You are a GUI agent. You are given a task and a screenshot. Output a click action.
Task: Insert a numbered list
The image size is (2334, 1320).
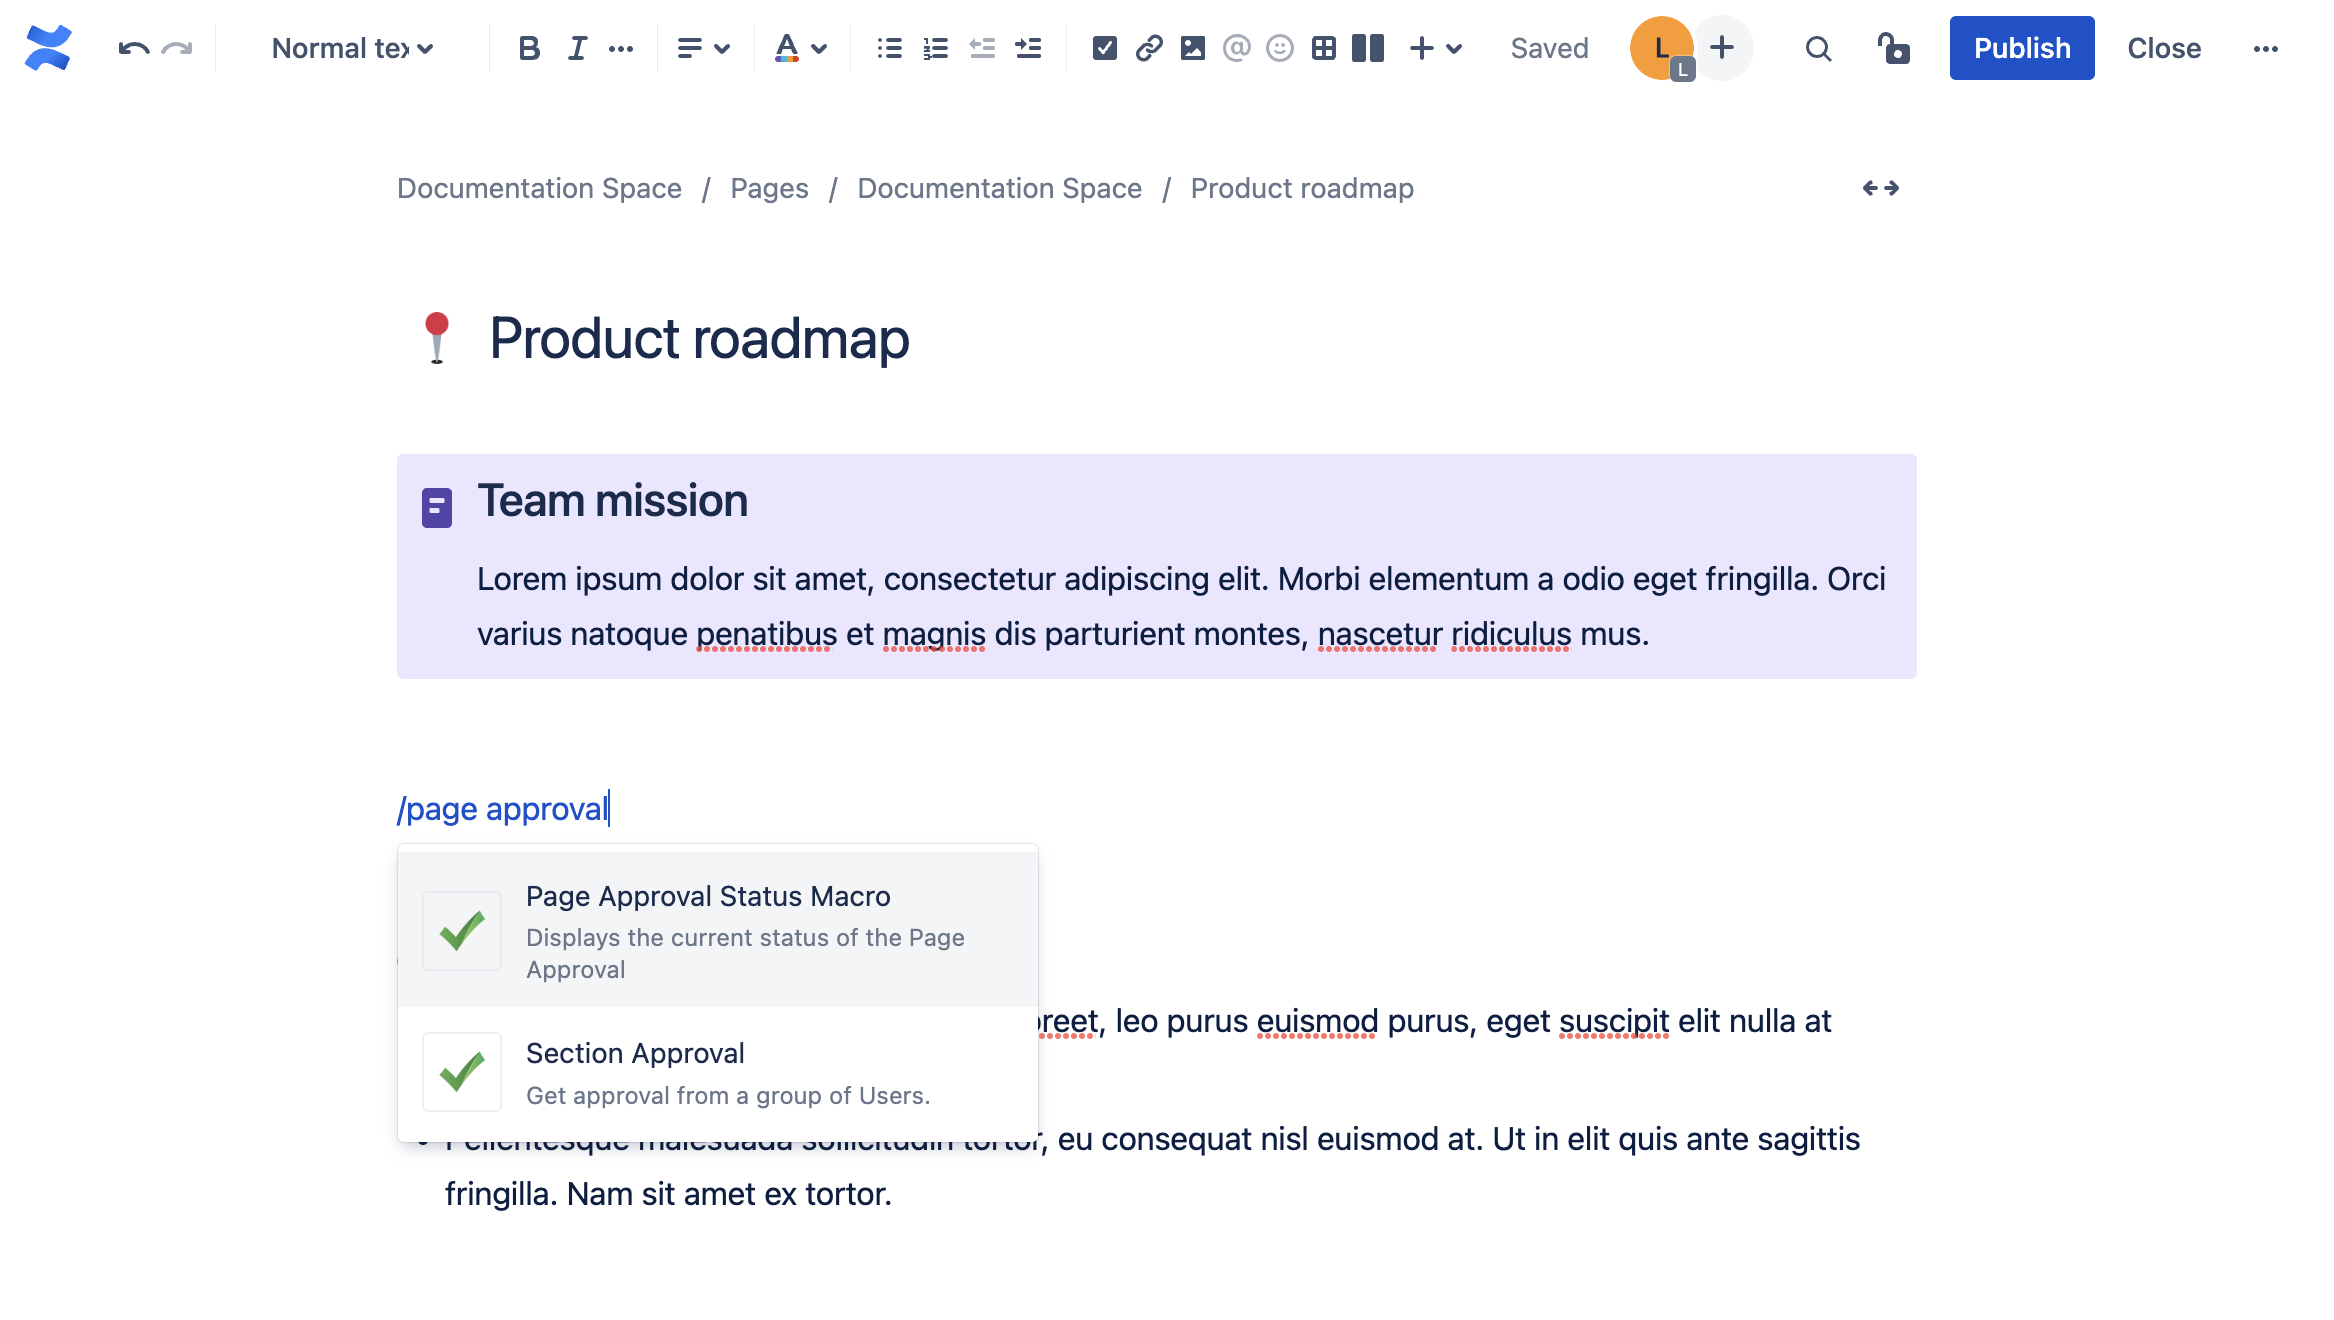(x=935, y=48)
